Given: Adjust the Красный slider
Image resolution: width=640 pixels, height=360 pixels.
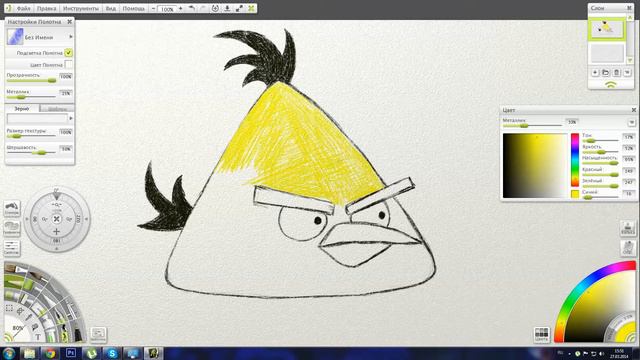Looking at the screenshot, I should [x=600, y=175].
